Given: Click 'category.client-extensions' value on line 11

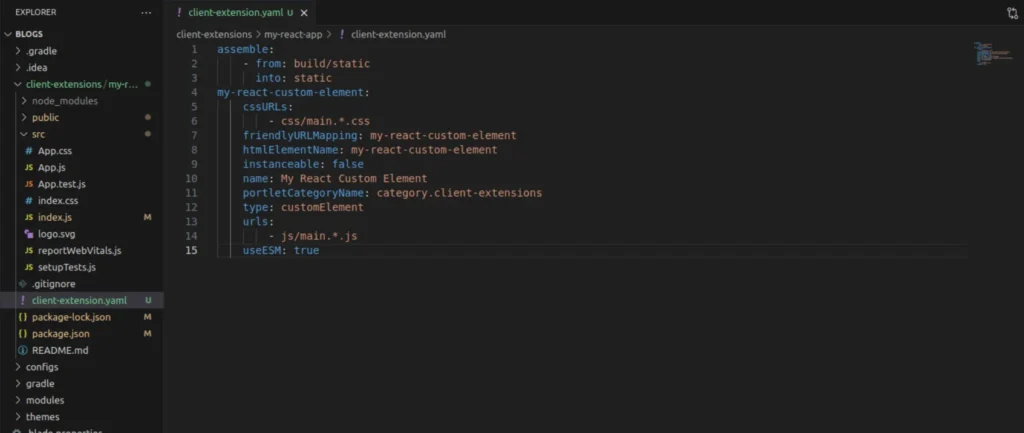Looking at the screenshot, I should click(459, 193).
